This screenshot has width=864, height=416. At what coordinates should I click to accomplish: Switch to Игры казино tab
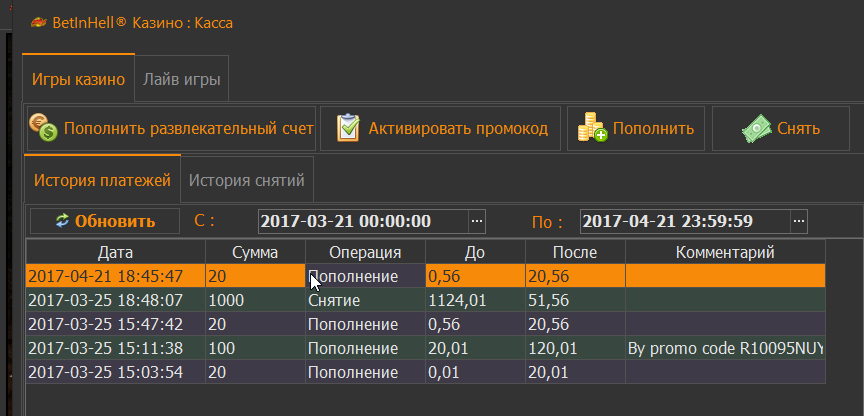[79, 78]
